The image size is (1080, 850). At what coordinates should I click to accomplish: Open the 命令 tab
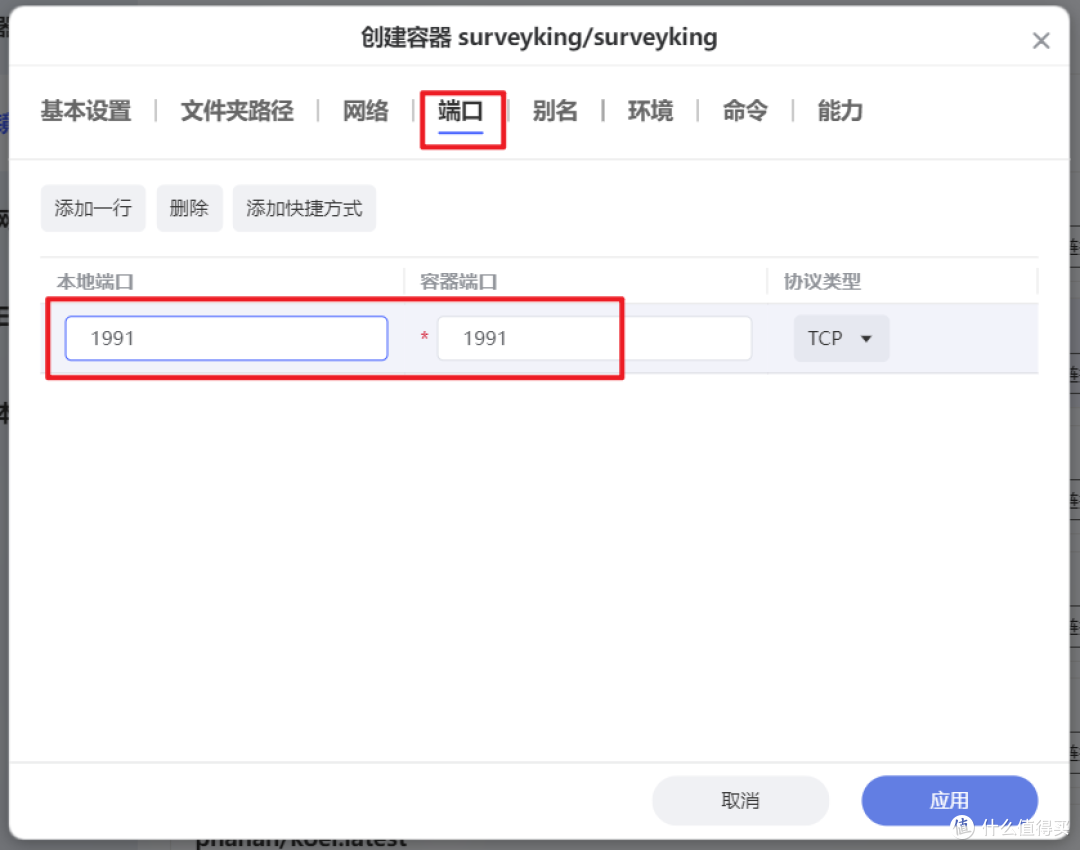(x=744, y=111)
